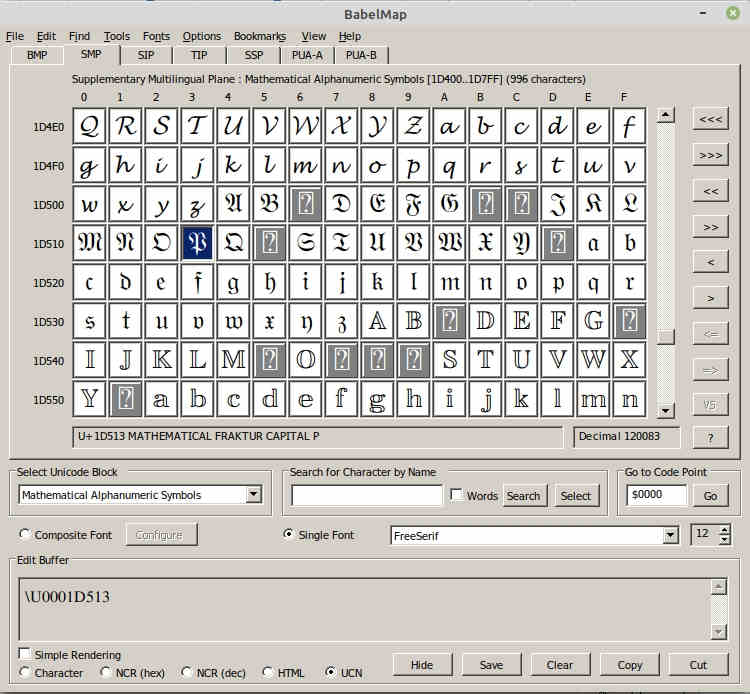Screen dimensions: 750x694
Task: Click the character name search field
Action: (x=367, y=495)
